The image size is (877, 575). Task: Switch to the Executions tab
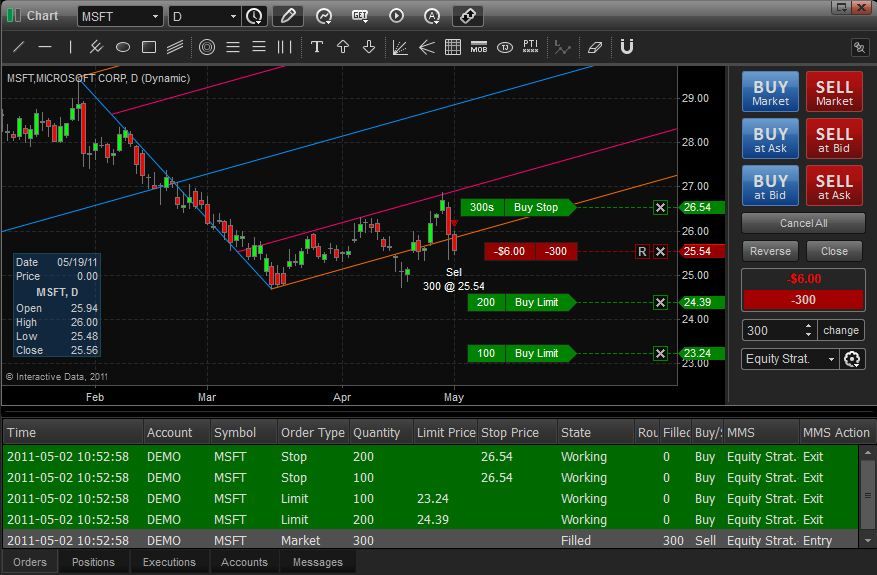pyautogui.click(x=169, y=562)
